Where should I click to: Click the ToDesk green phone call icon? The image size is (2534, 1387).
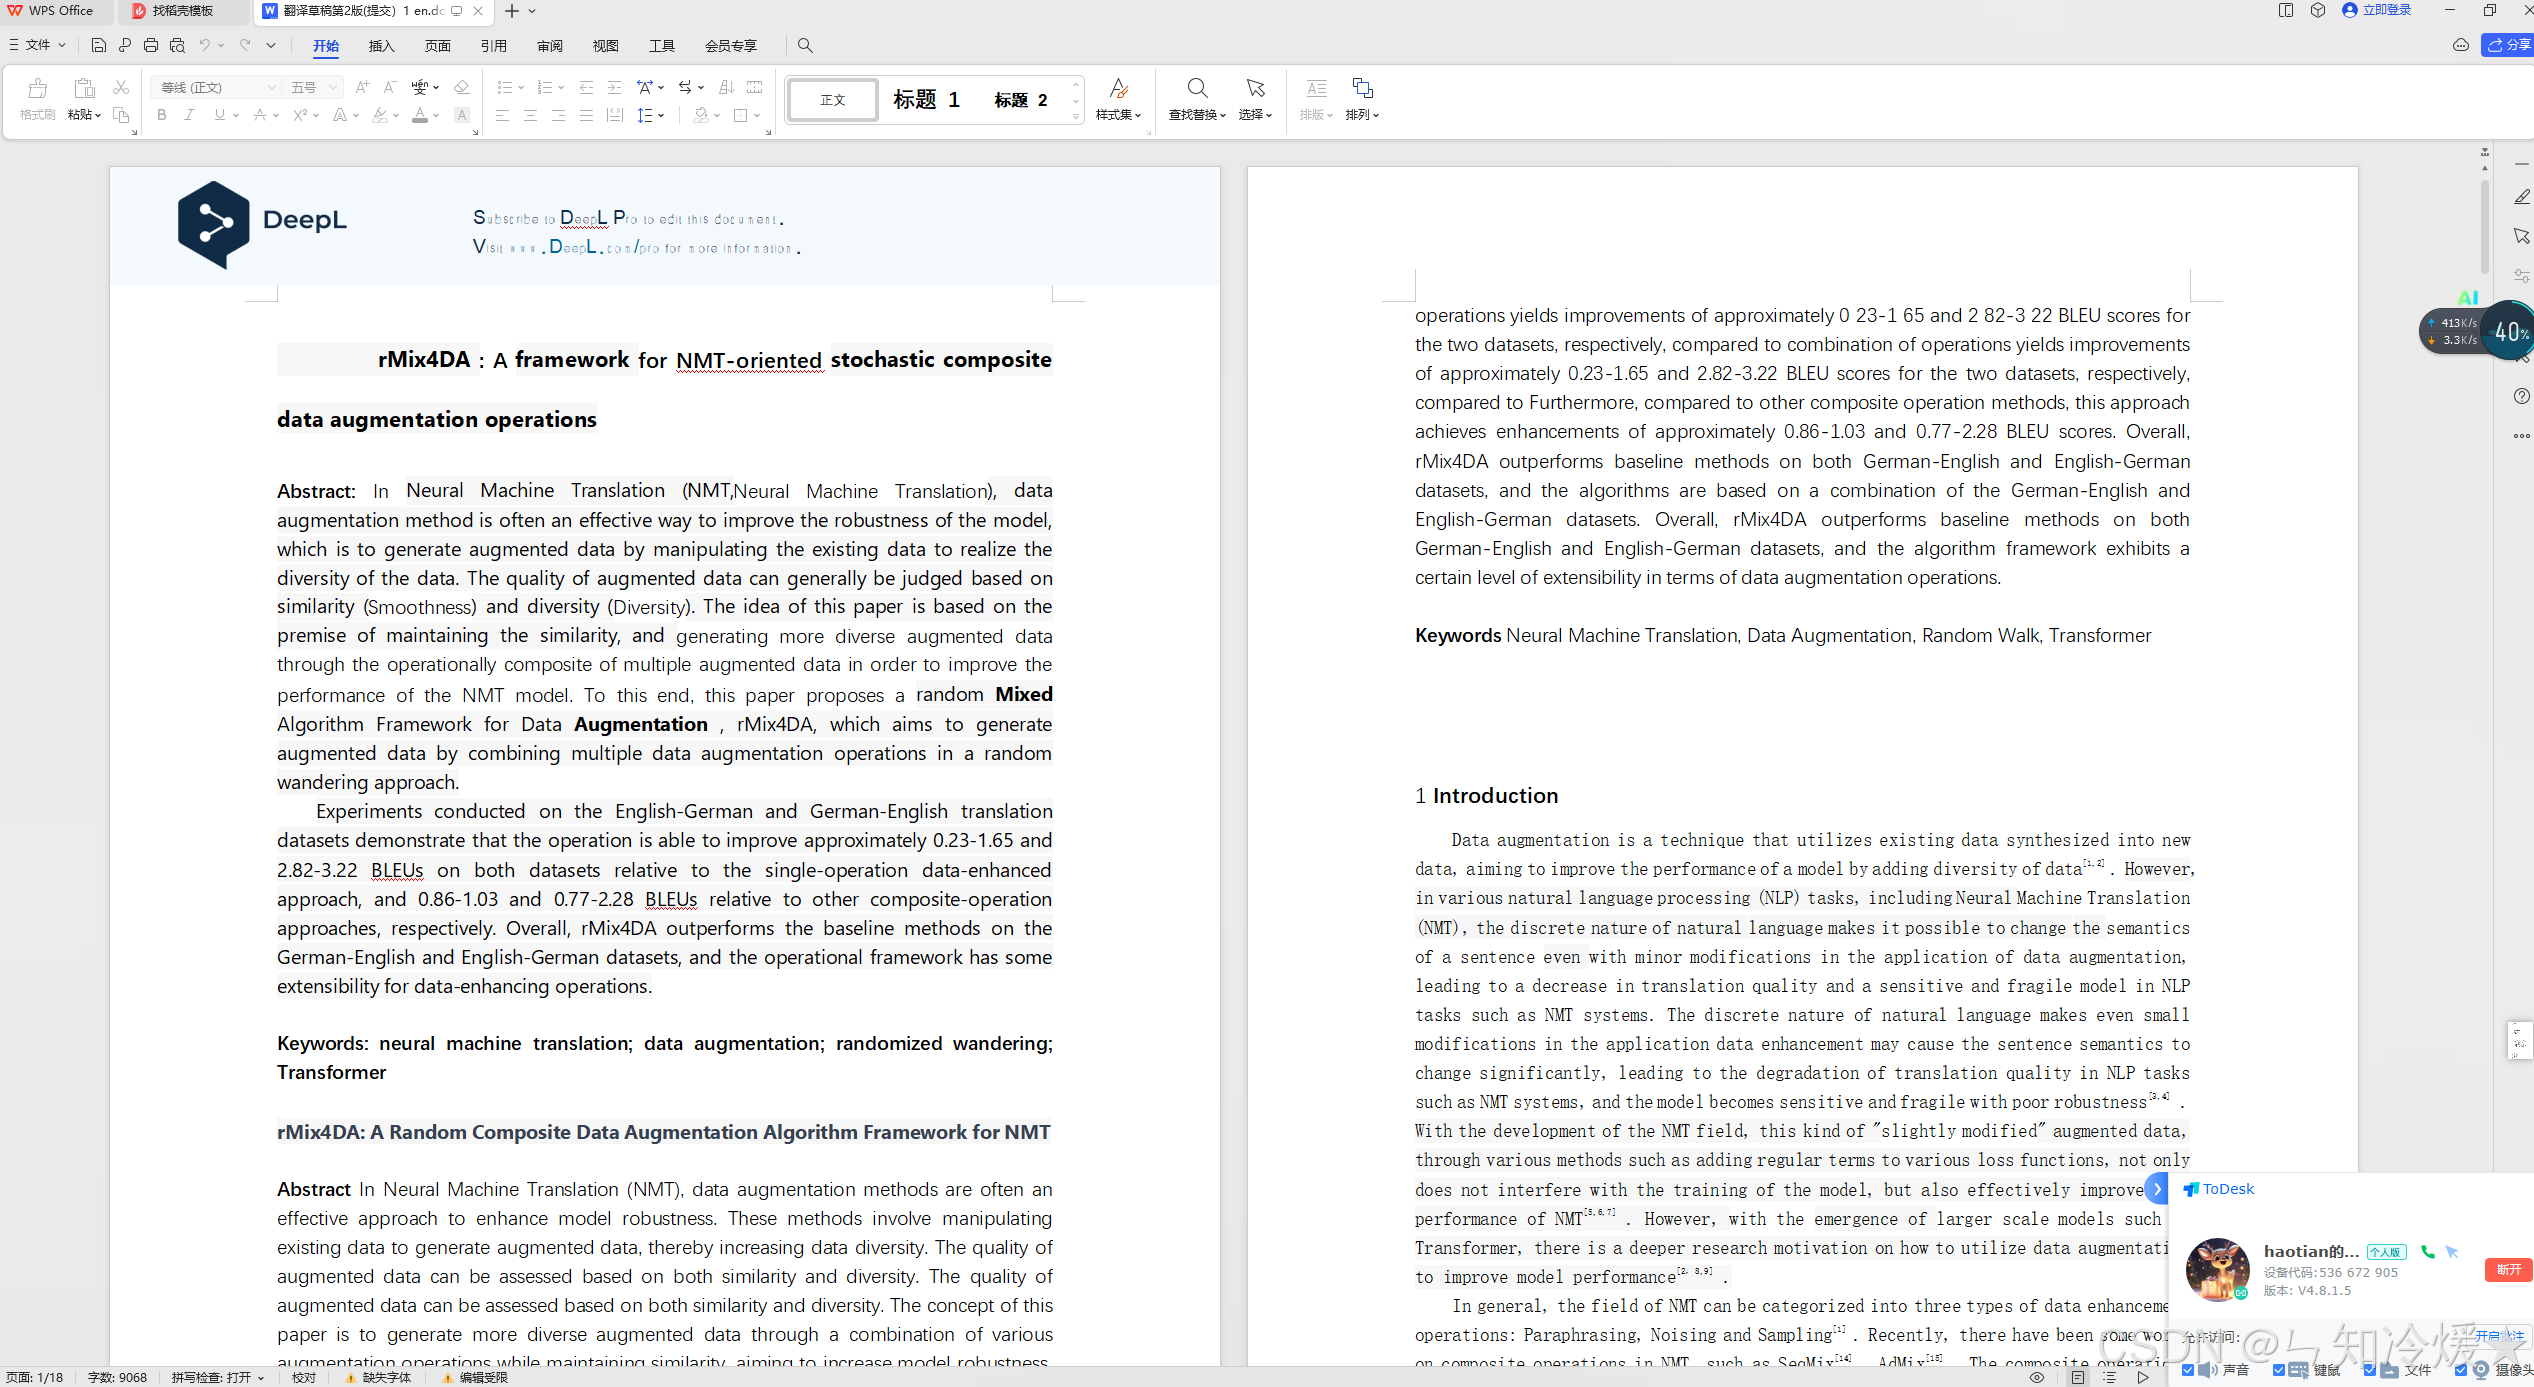2427,1251
